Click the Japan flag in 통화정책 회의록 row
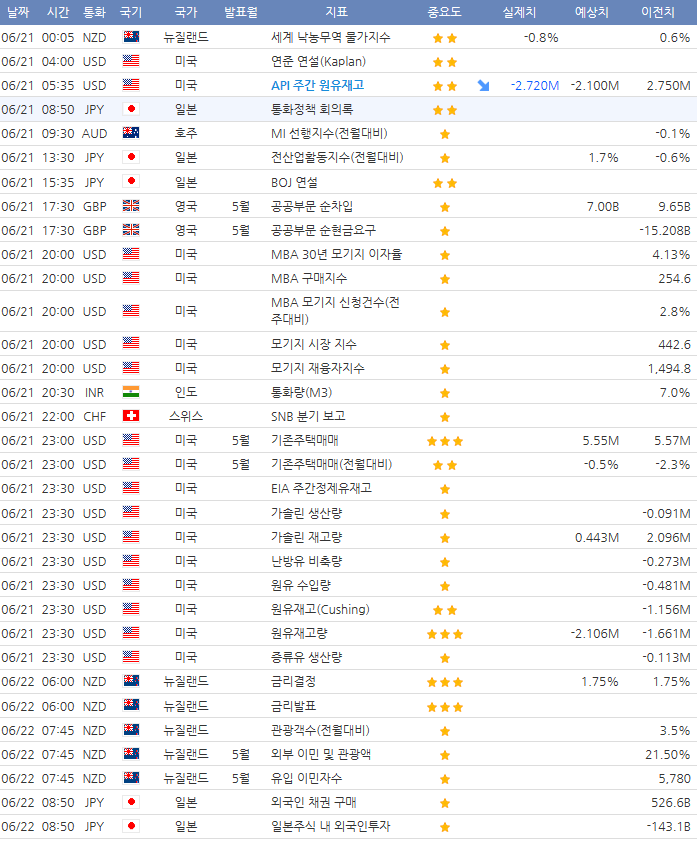Viewport: 697px width, 842px height. (131, 109)
